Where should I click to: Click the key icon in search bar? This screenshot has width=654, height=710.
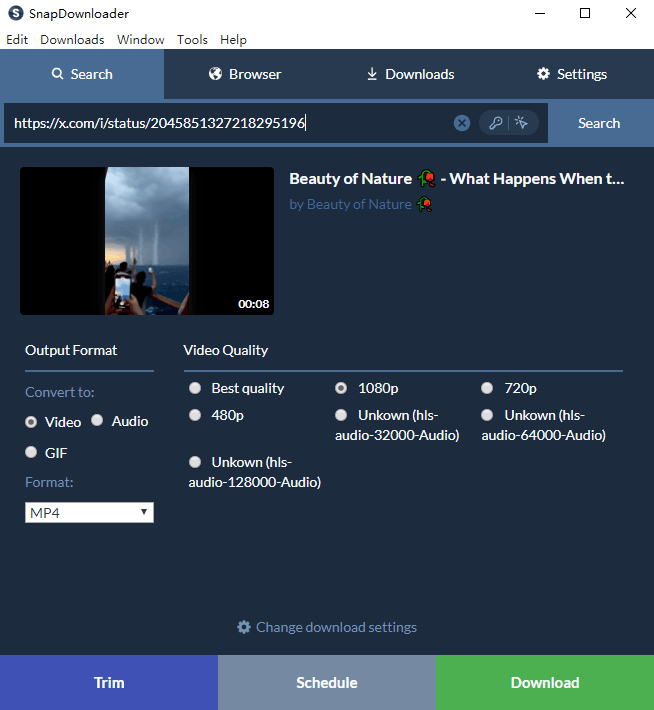(495, 123)
